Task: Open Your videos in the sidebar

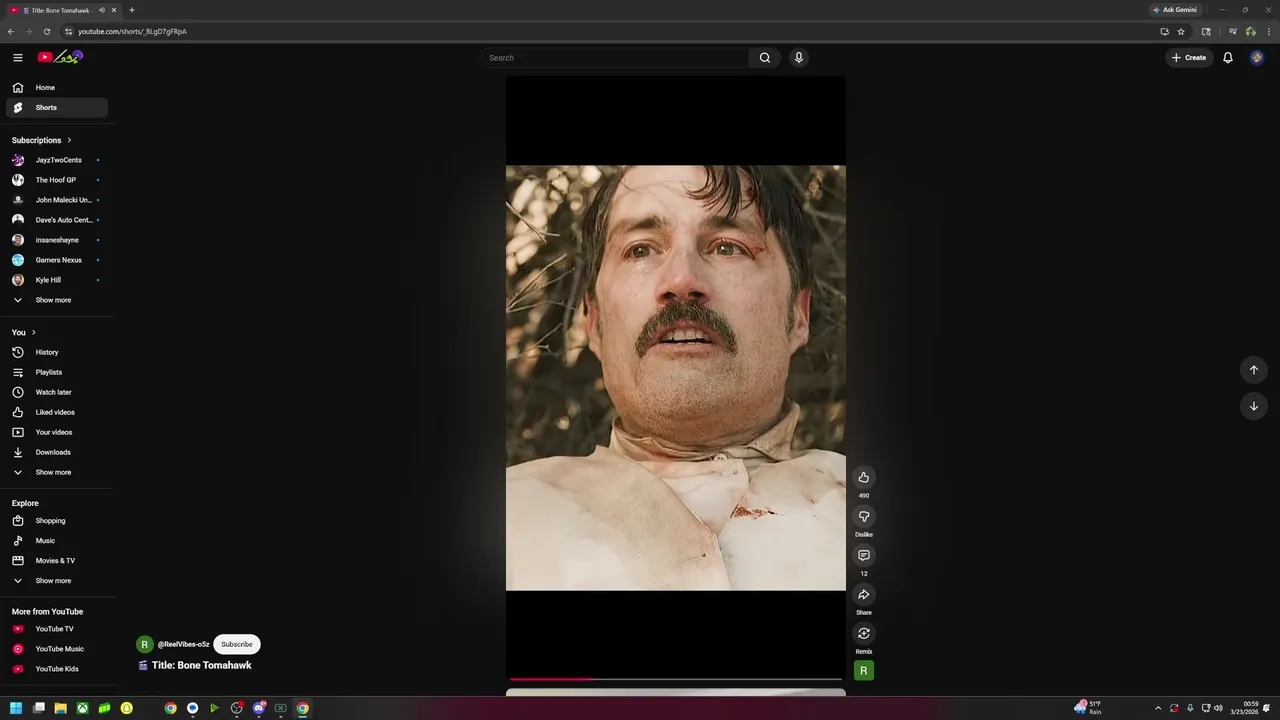Action: 57,432
